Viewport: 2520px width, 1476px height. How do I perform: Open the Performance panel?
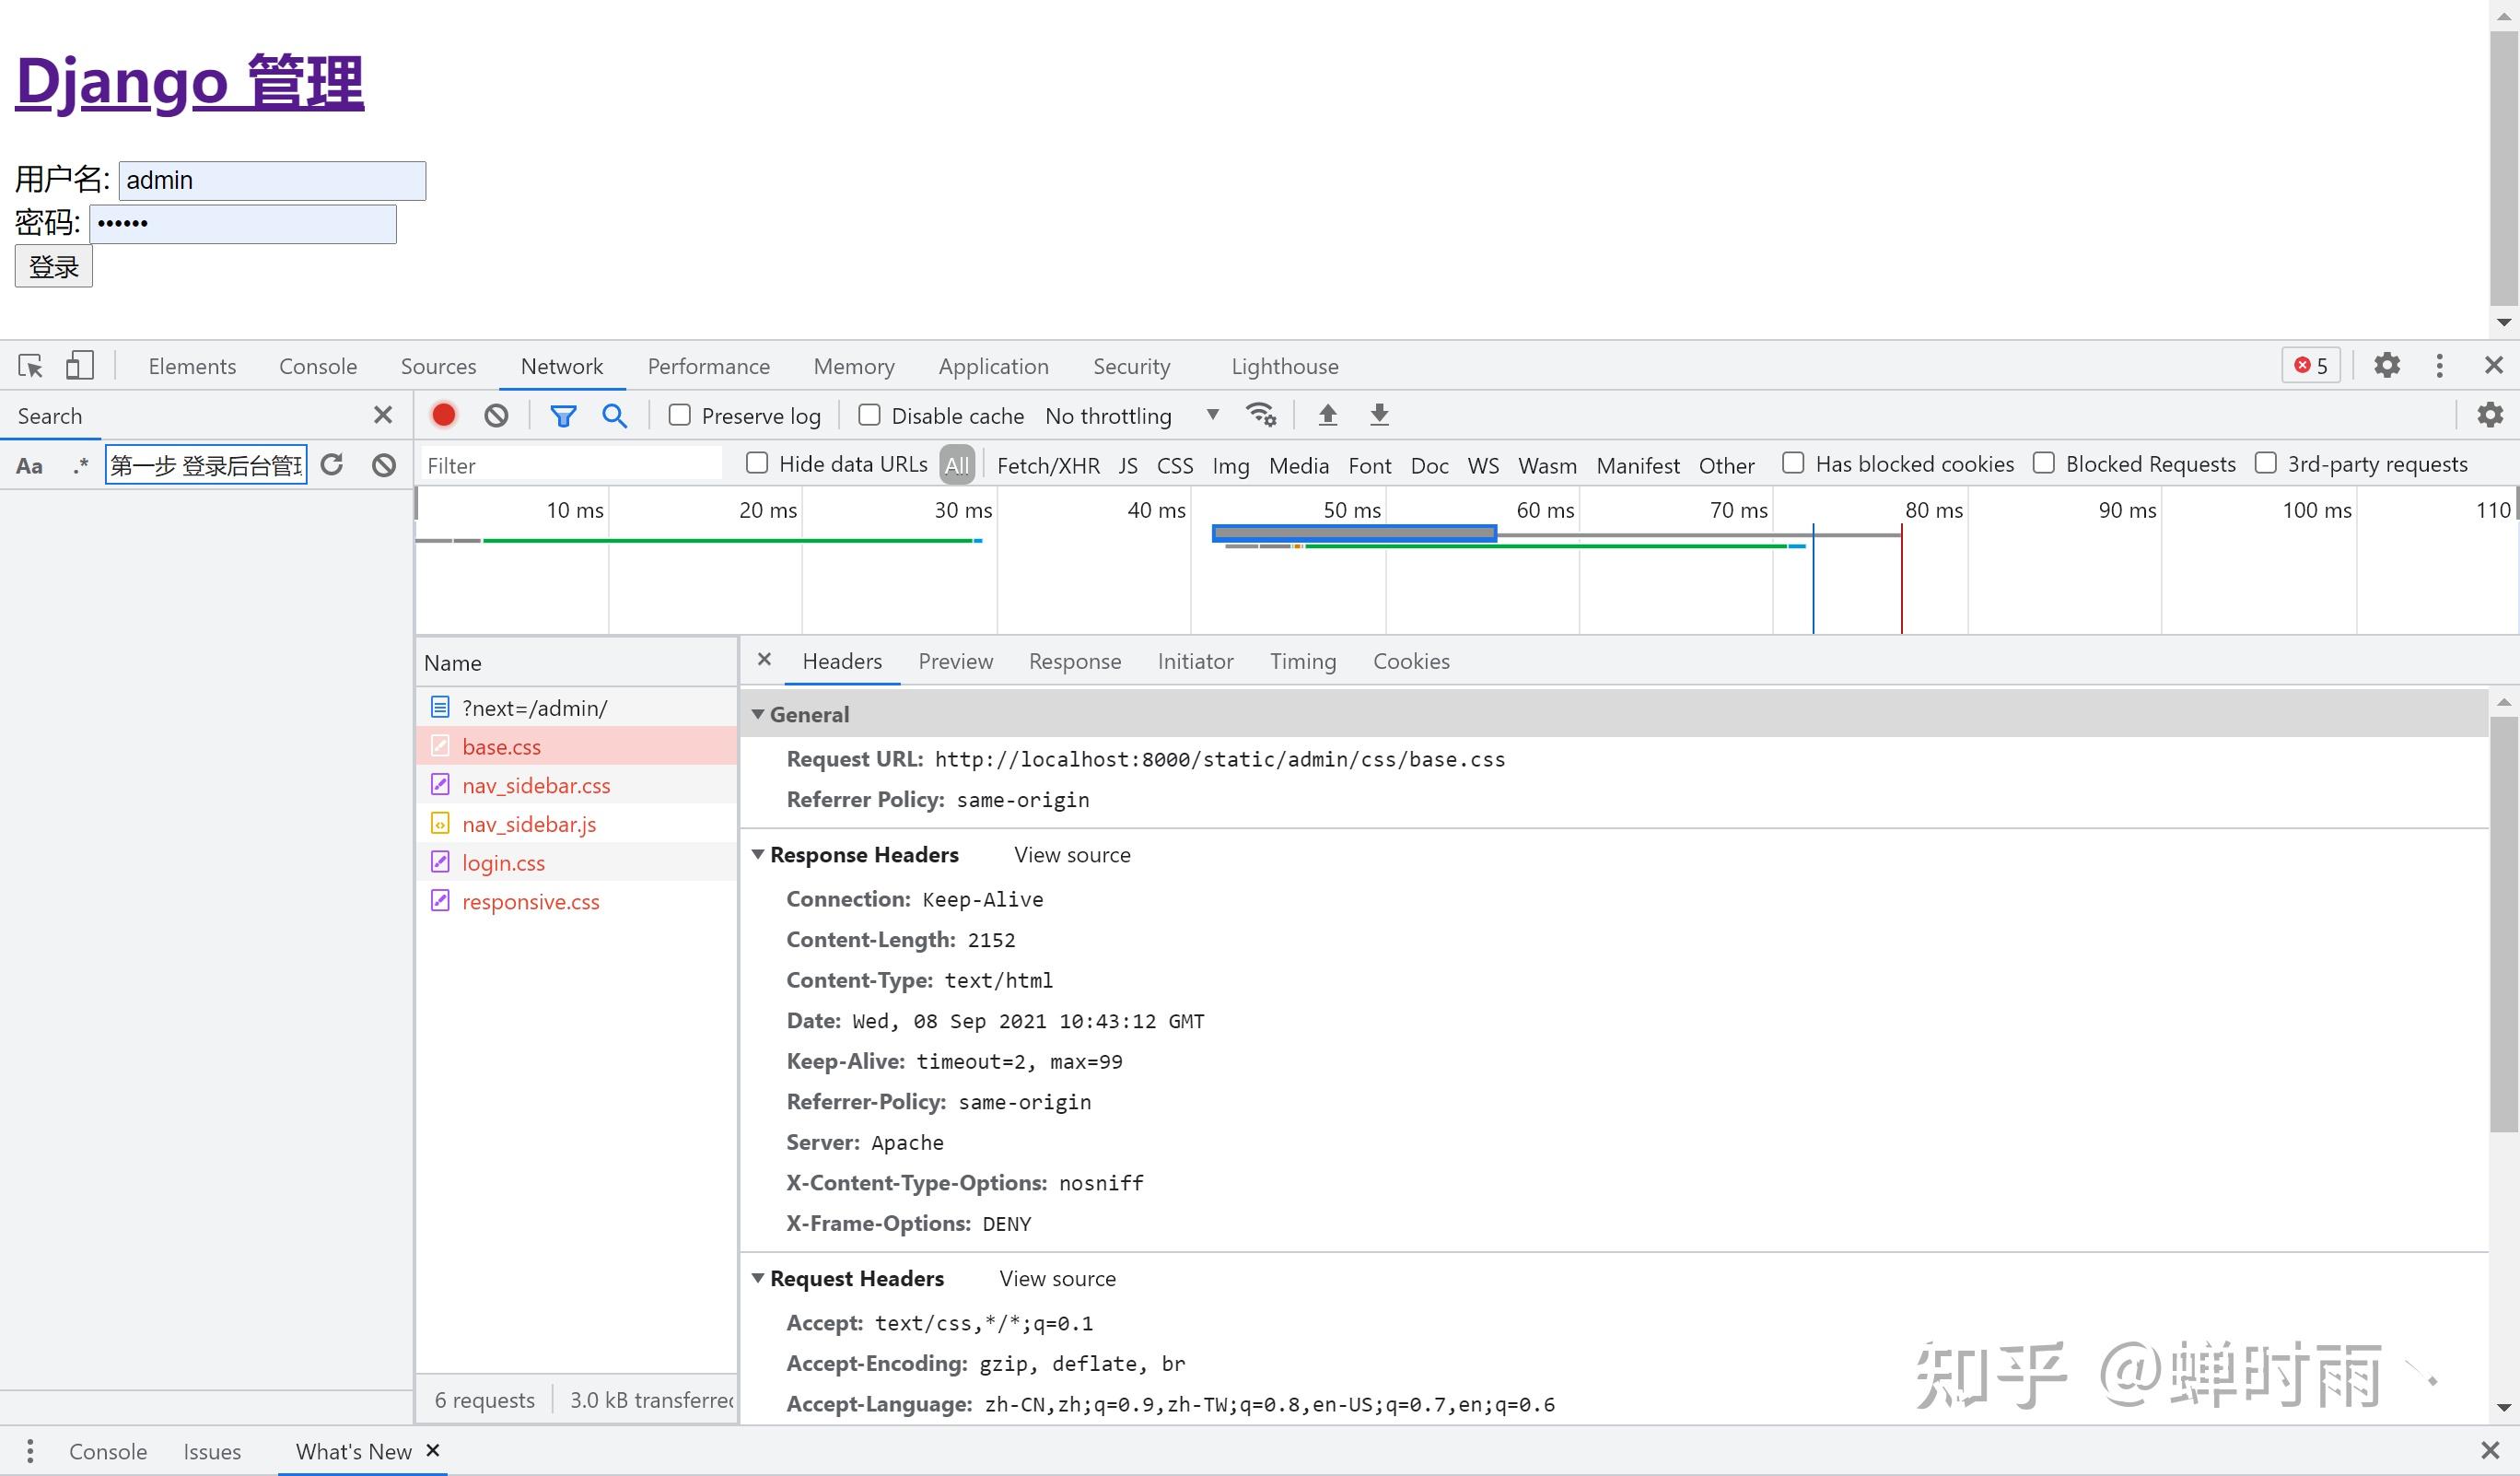(708, 366)
